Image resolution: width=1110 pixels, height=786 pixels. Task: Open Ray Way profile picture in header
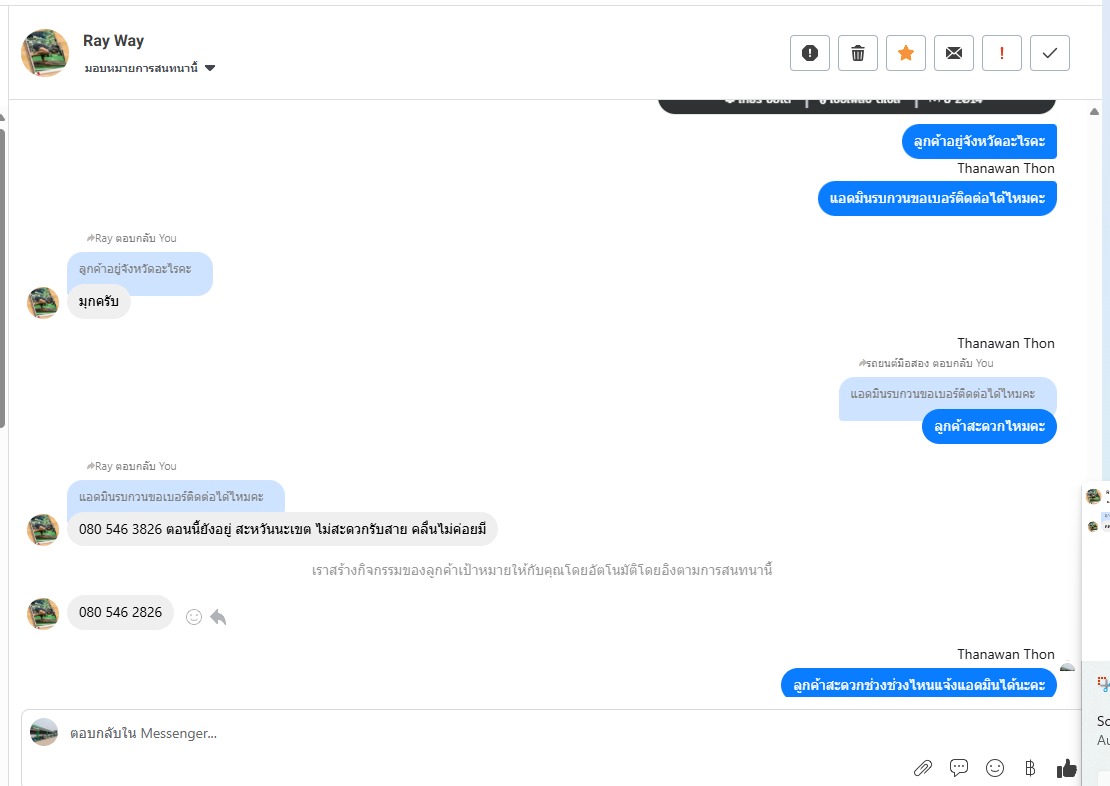pos(45,53)
